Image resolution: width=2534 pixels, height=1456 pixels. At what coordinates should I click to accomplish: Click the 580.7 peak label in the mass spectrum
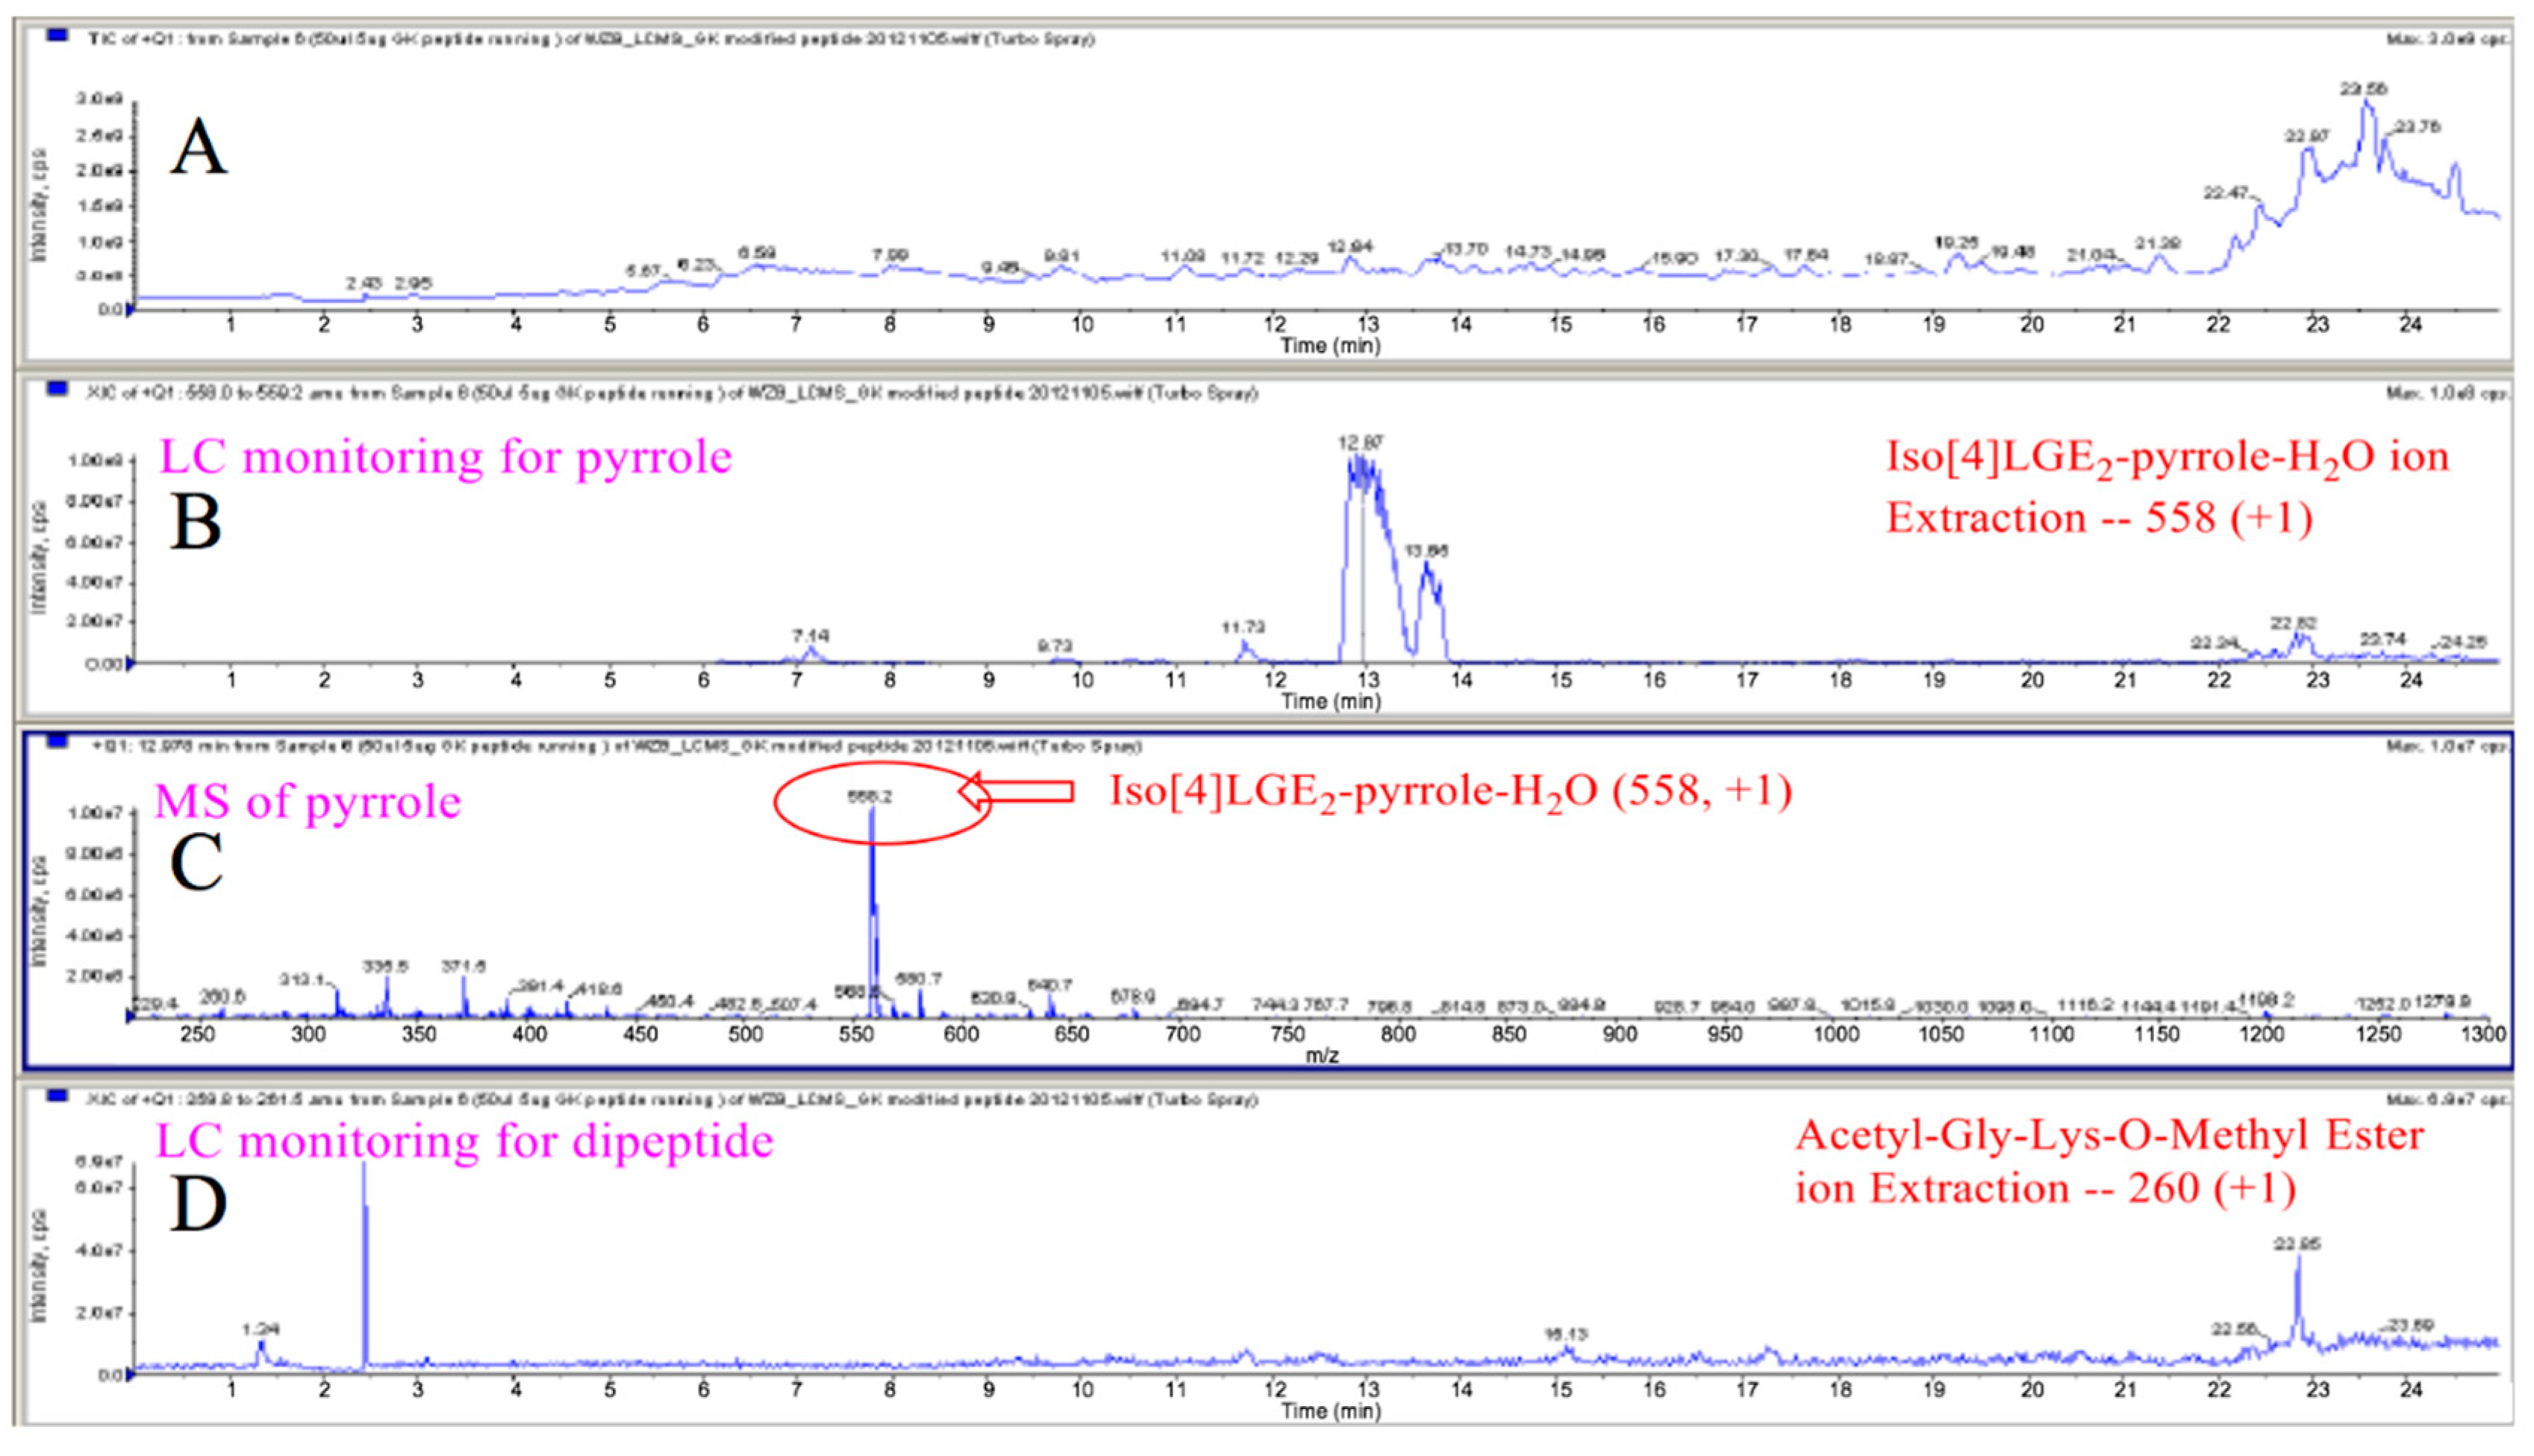(919, 979)
